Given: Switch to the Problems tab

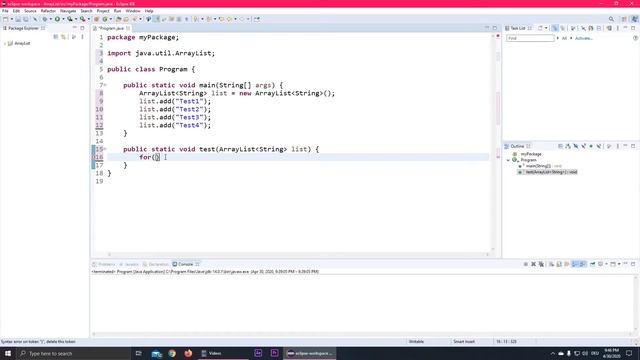Looking at the screenshot, I should pyautogui.click(x=104, y=264).
